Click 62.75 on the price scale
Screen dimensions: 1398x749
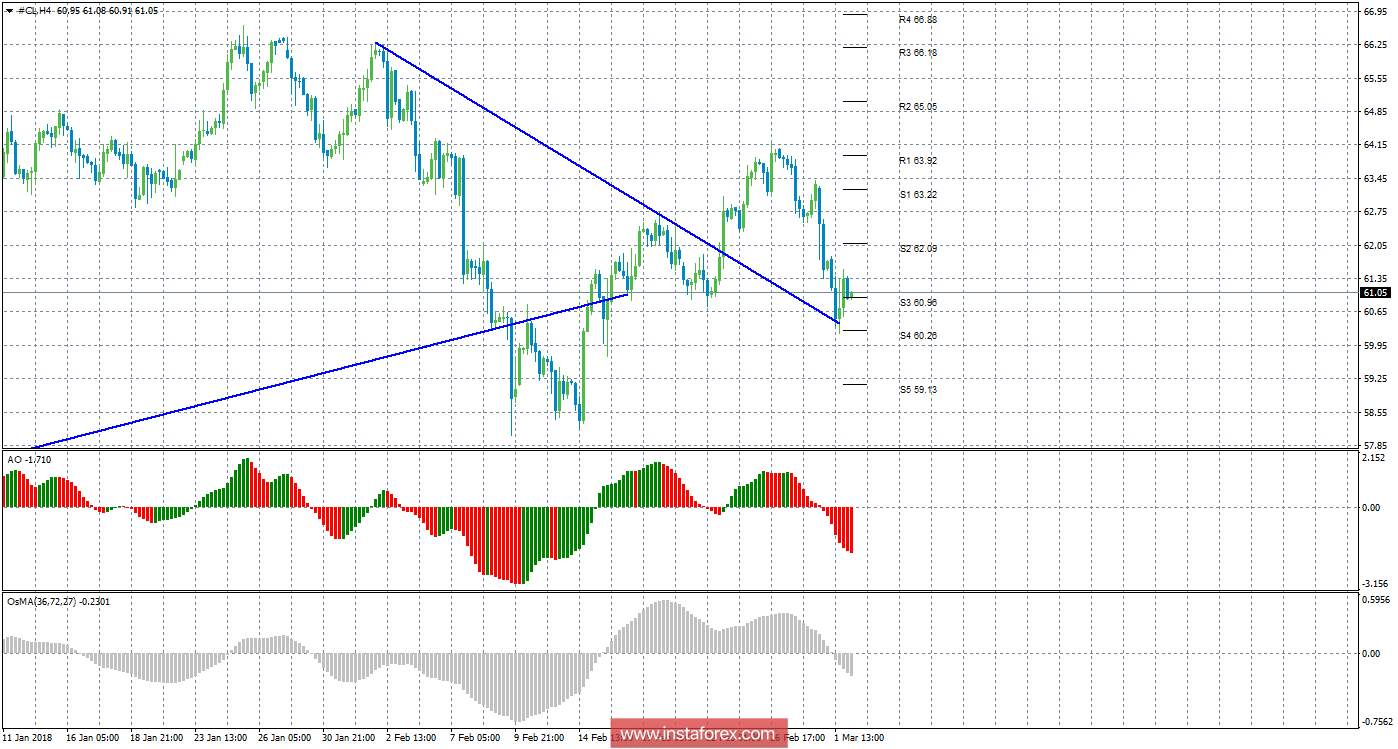[x=1376, y=212]
